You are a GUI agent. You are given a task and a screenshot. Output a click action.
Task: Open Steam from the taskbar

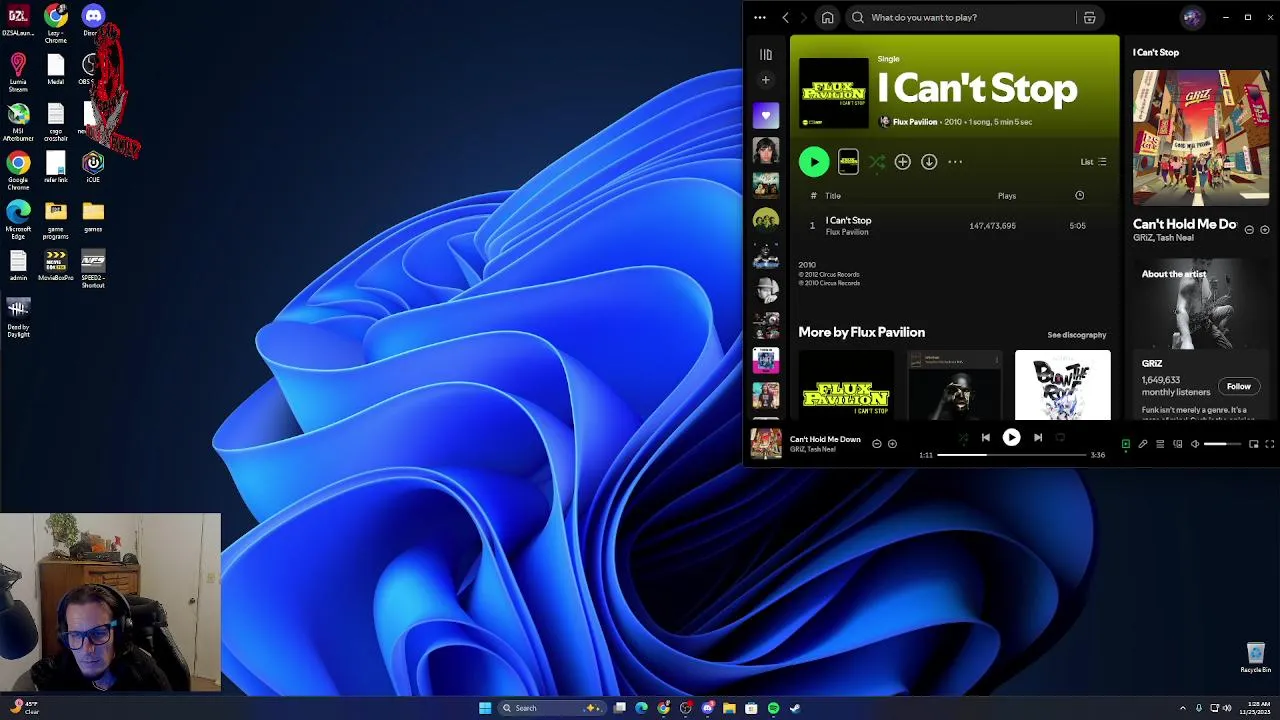pyautogui.click(x=795, y=708)
